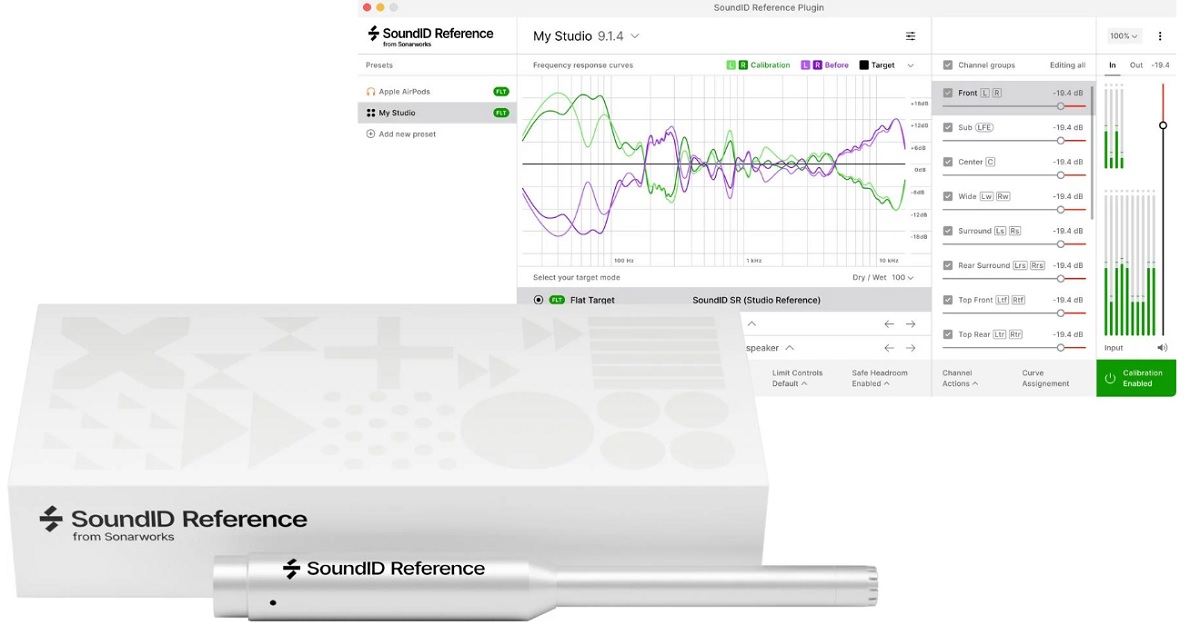Uncheck the Front channel checkbox
The height and width of the screenshot is (625, 1200).
point(948,93)
